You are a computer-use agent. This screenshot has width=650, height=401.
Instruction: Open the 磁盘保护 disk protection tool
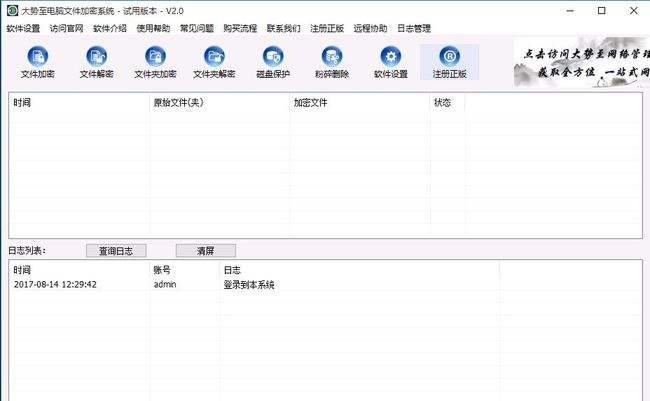click(x=273, y=62)
